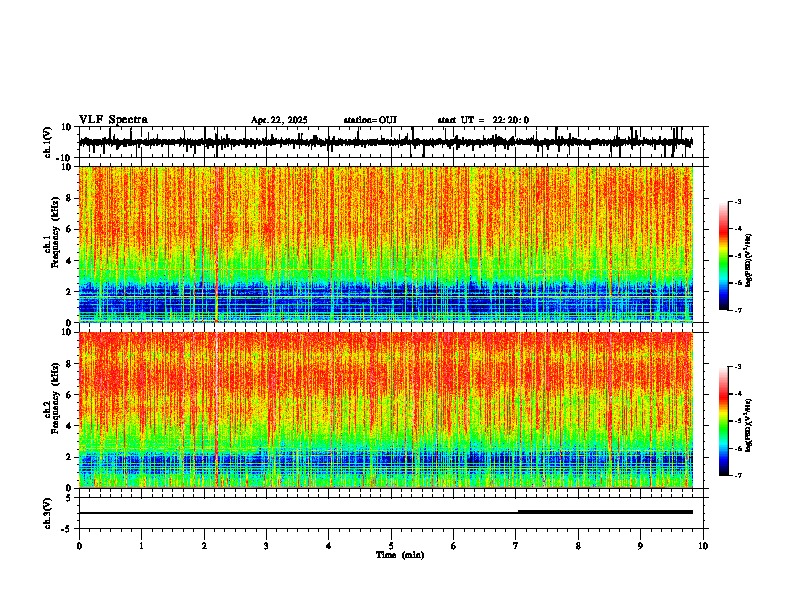Click the ch.2 colorbar log(PSD) label
This screenshot has width=792, height=612.
pos(748,425)
